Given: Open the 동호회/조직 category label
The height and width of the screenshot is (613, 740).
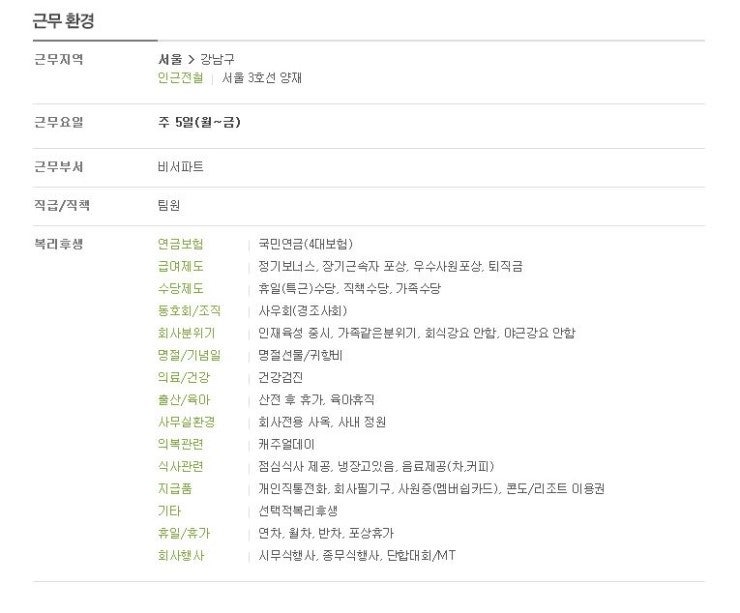Looking at the screenshot, I should 189,311.
